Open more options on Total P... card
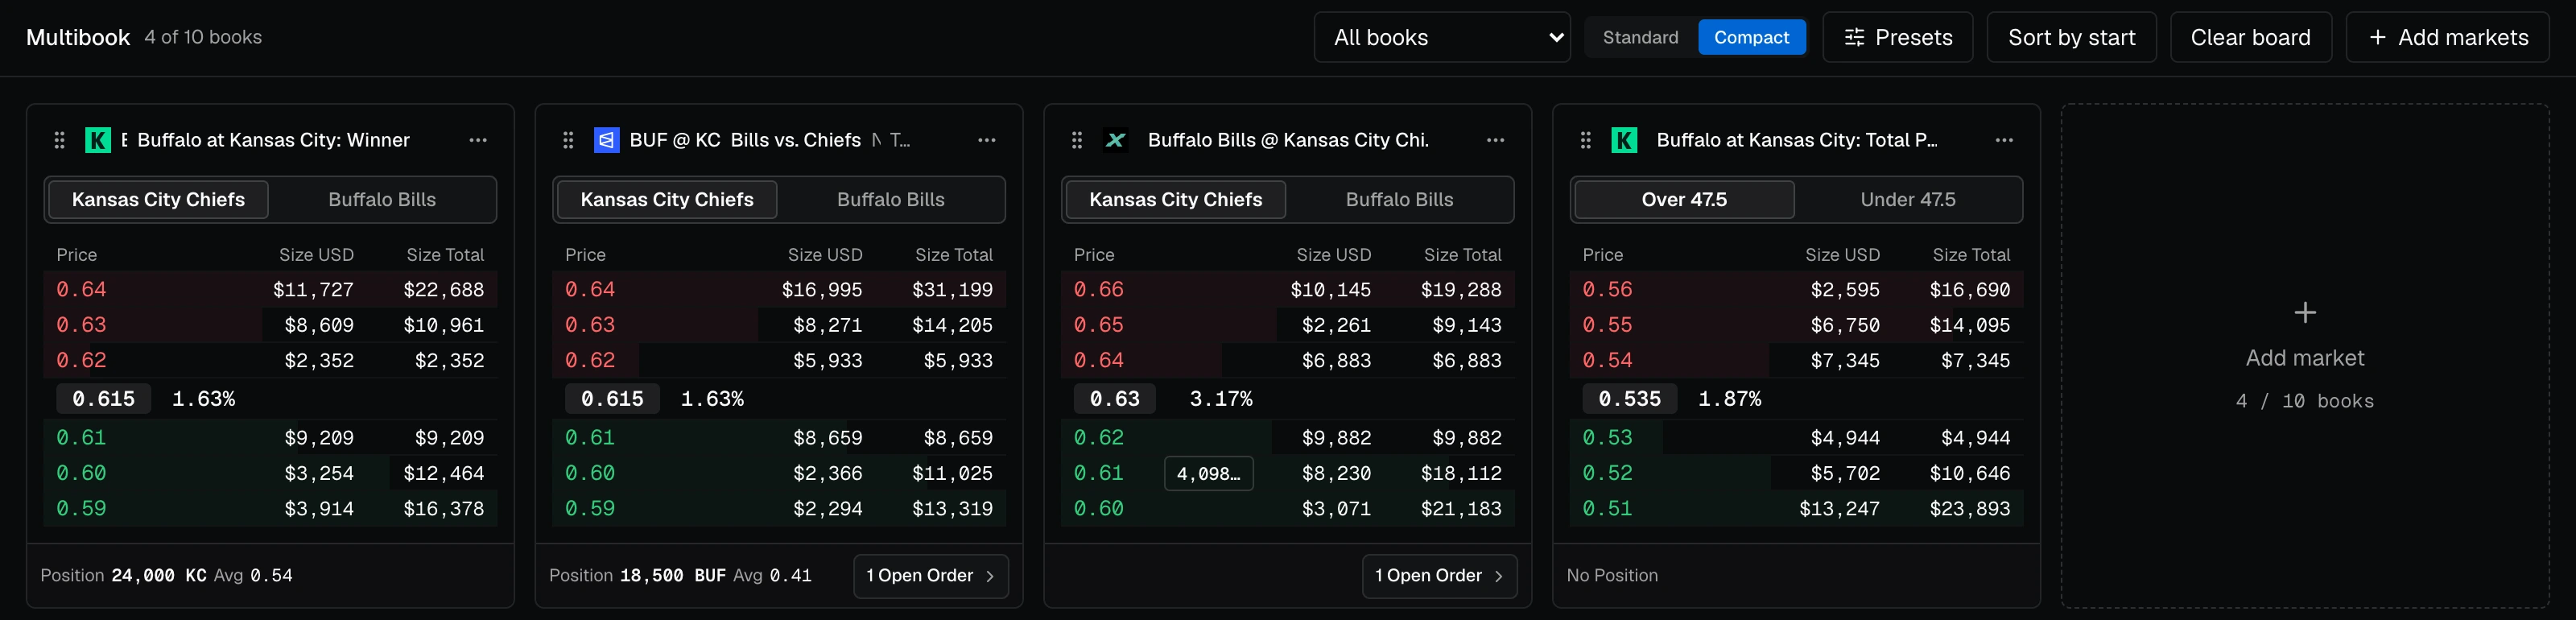This screenshot has width=2576, height=620. tap(2004, 140)
